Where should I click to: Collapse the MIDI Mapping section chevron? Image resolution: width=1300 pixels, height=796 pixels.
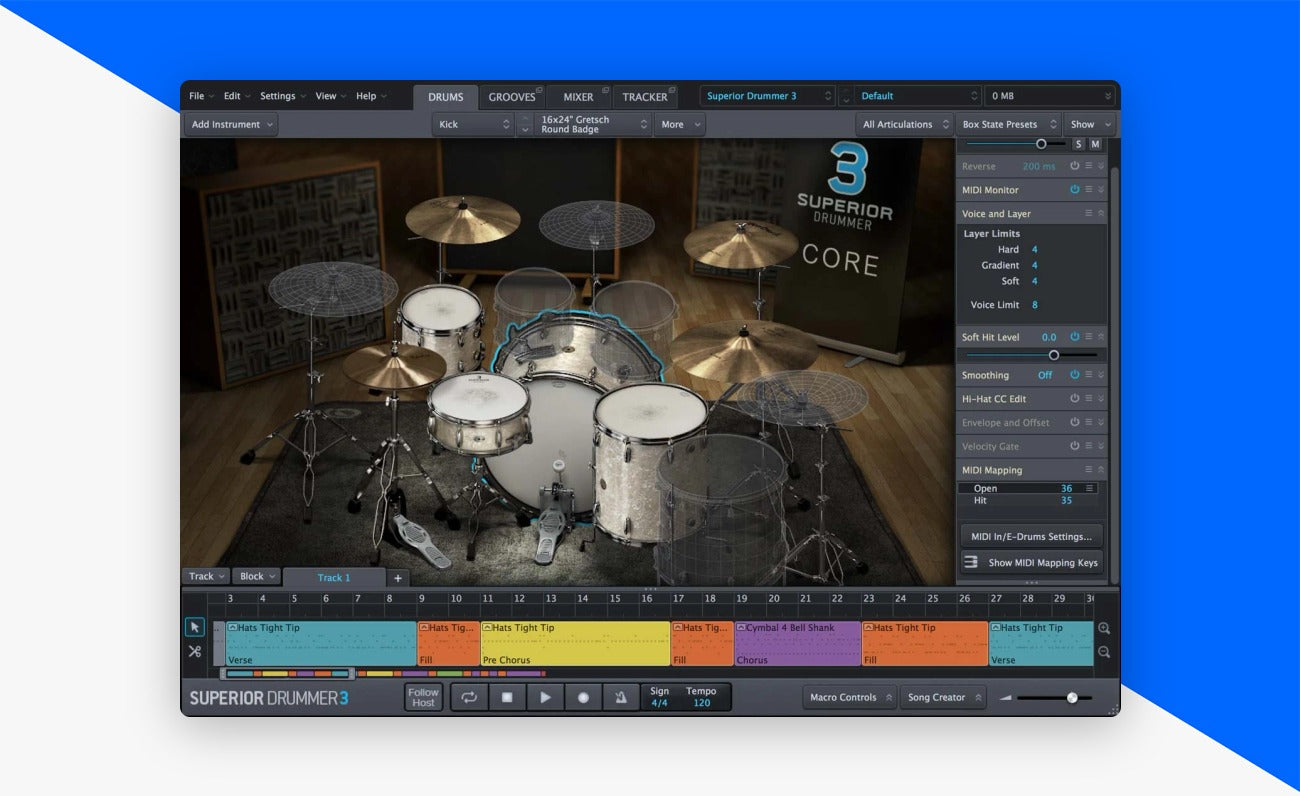pyautogui.click(x=1101, y=470)
